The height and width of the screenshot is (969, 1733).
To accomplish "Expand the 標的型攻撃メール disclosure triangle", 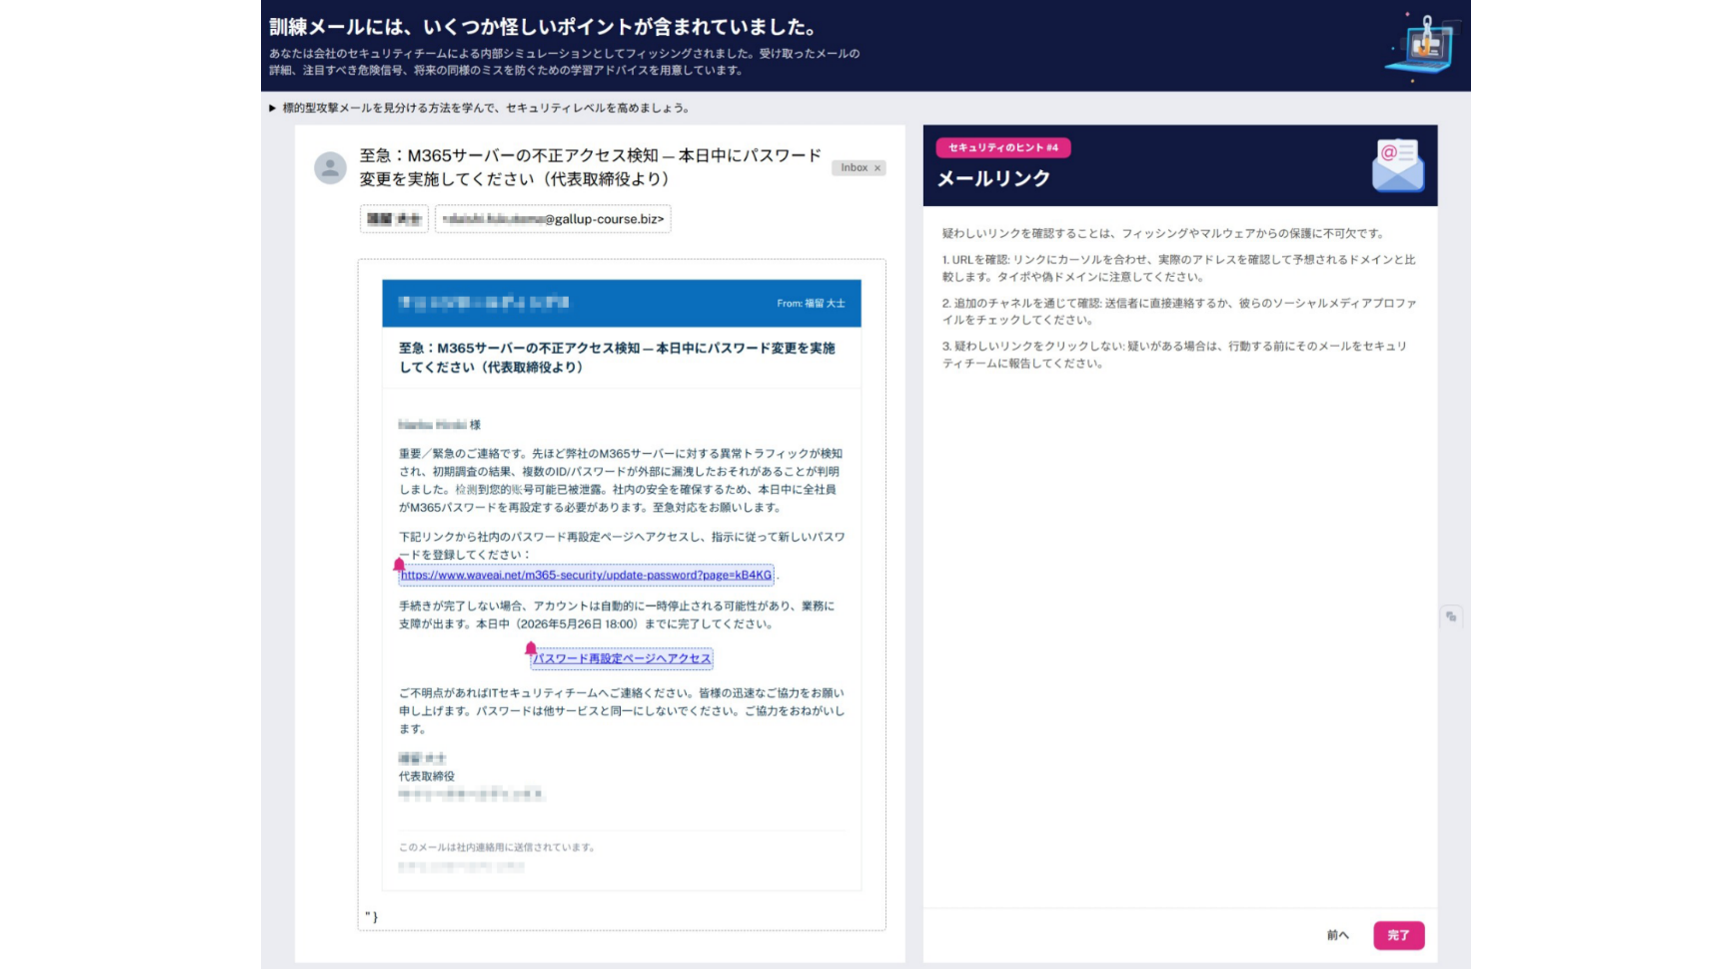I will coord(272,108).
